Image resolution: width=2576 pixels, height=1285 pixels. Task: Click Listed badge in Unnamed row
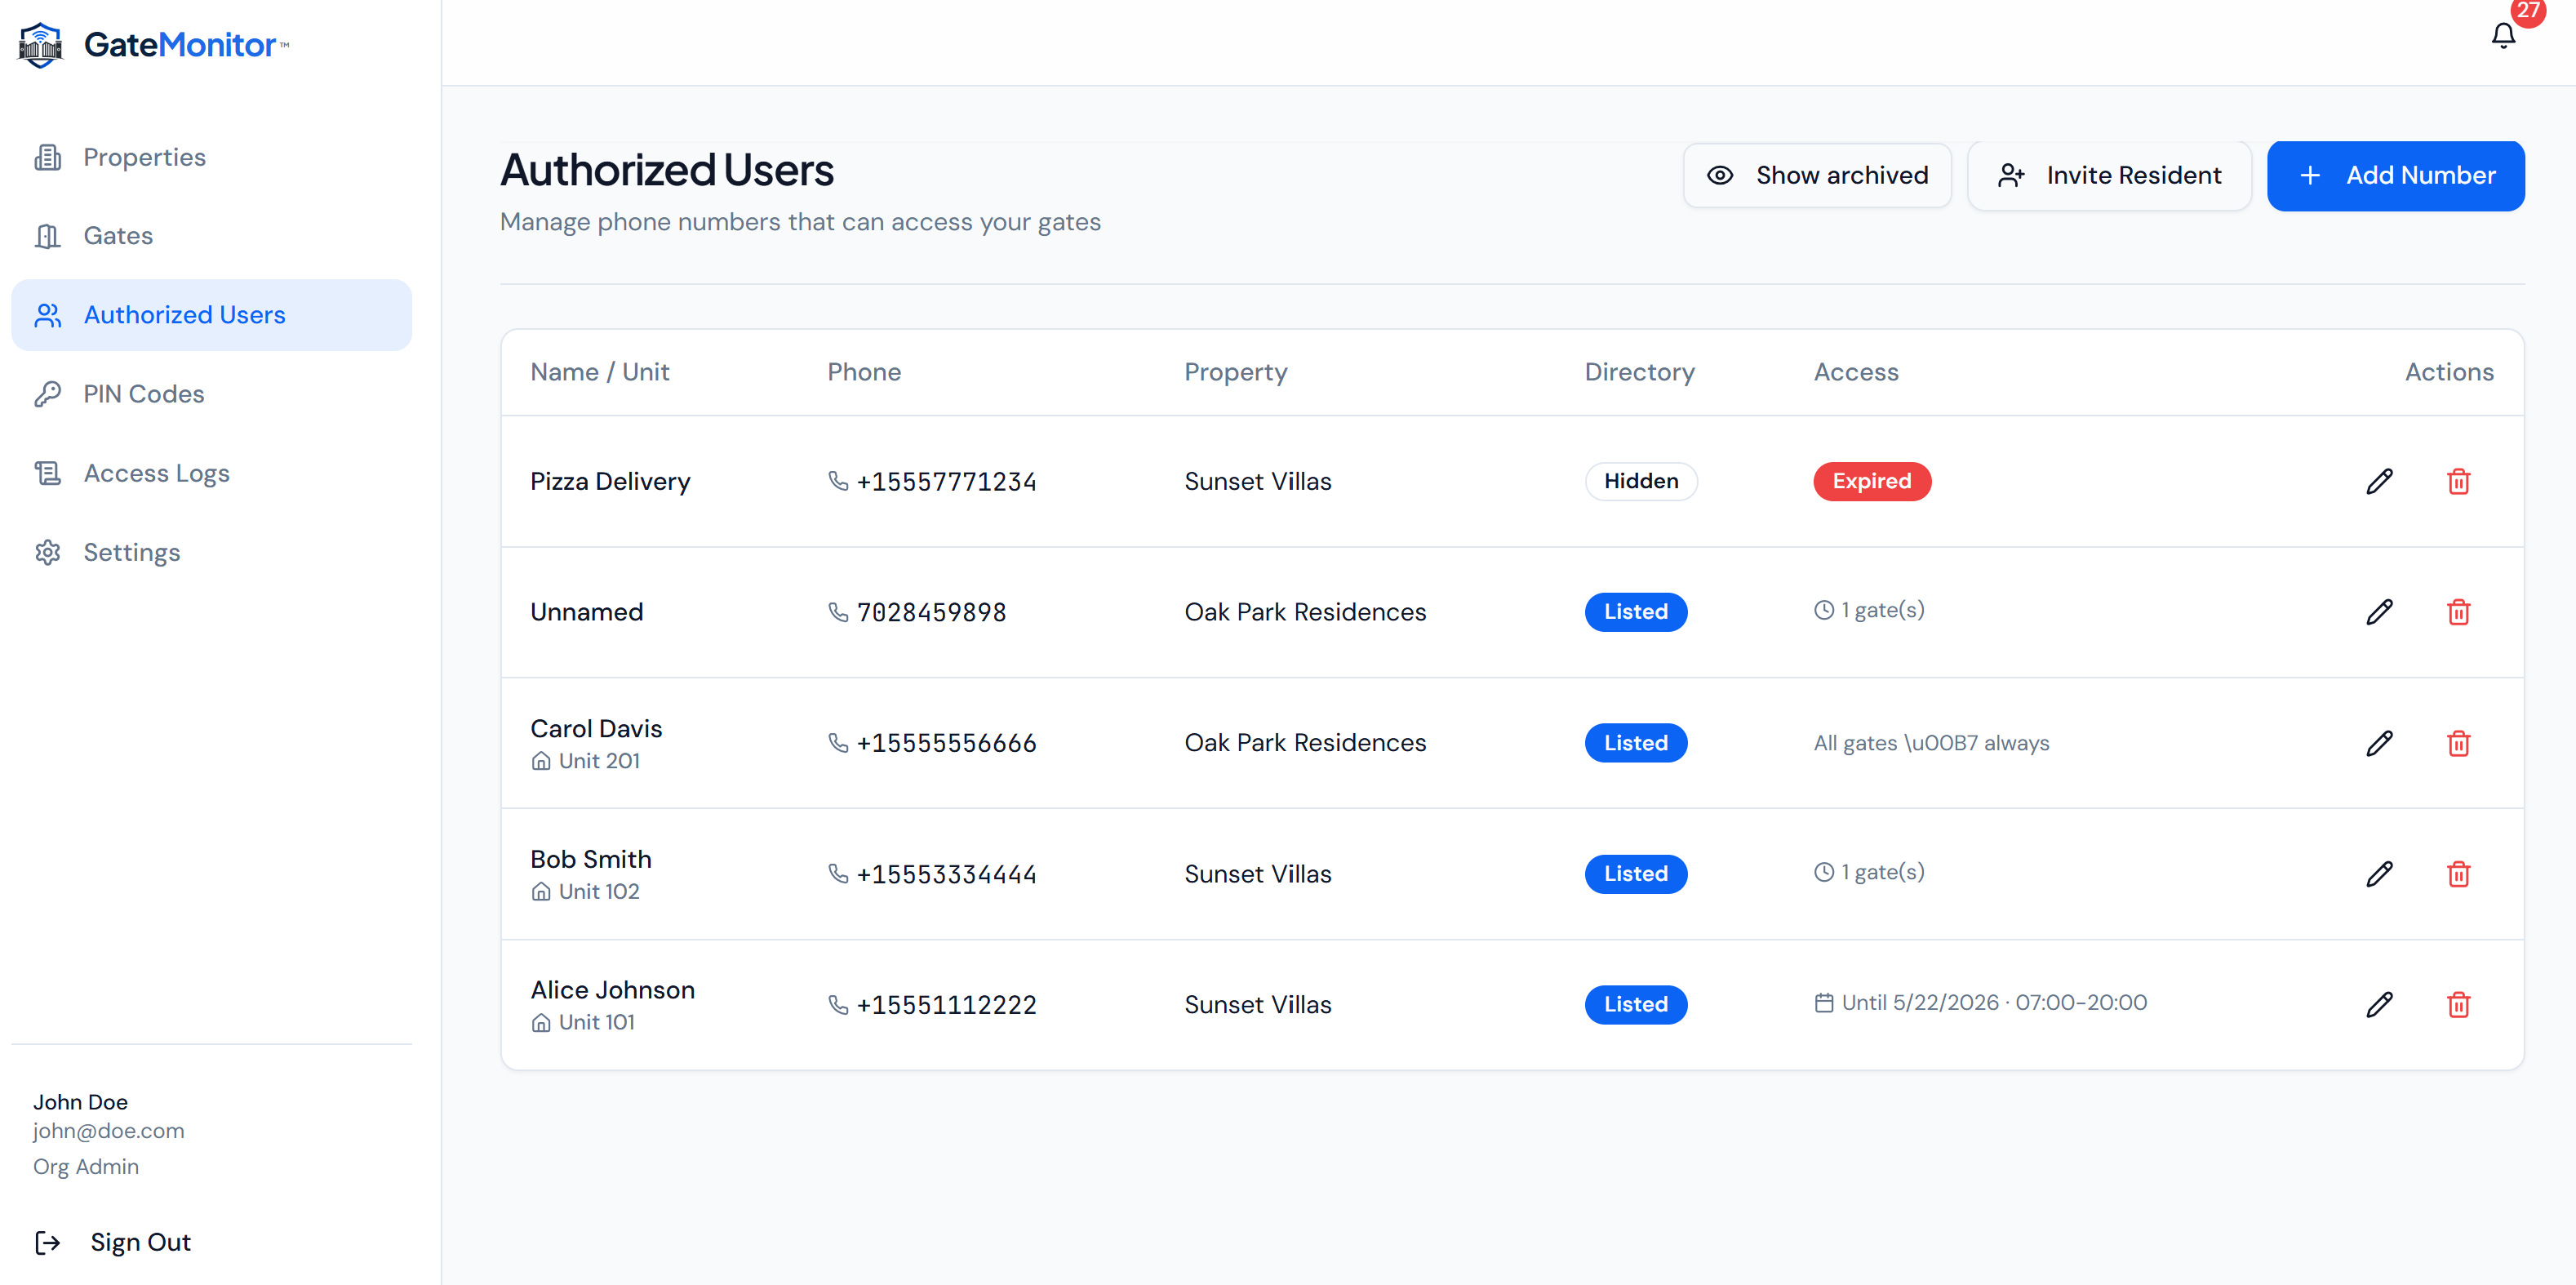tap(1636, 612)
